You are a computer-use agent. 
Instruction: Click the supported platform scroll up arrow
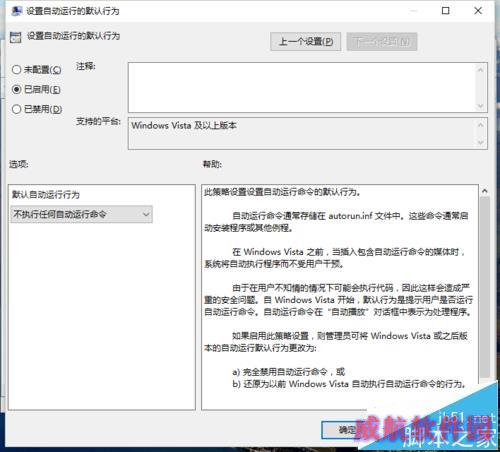coord(481,125)
